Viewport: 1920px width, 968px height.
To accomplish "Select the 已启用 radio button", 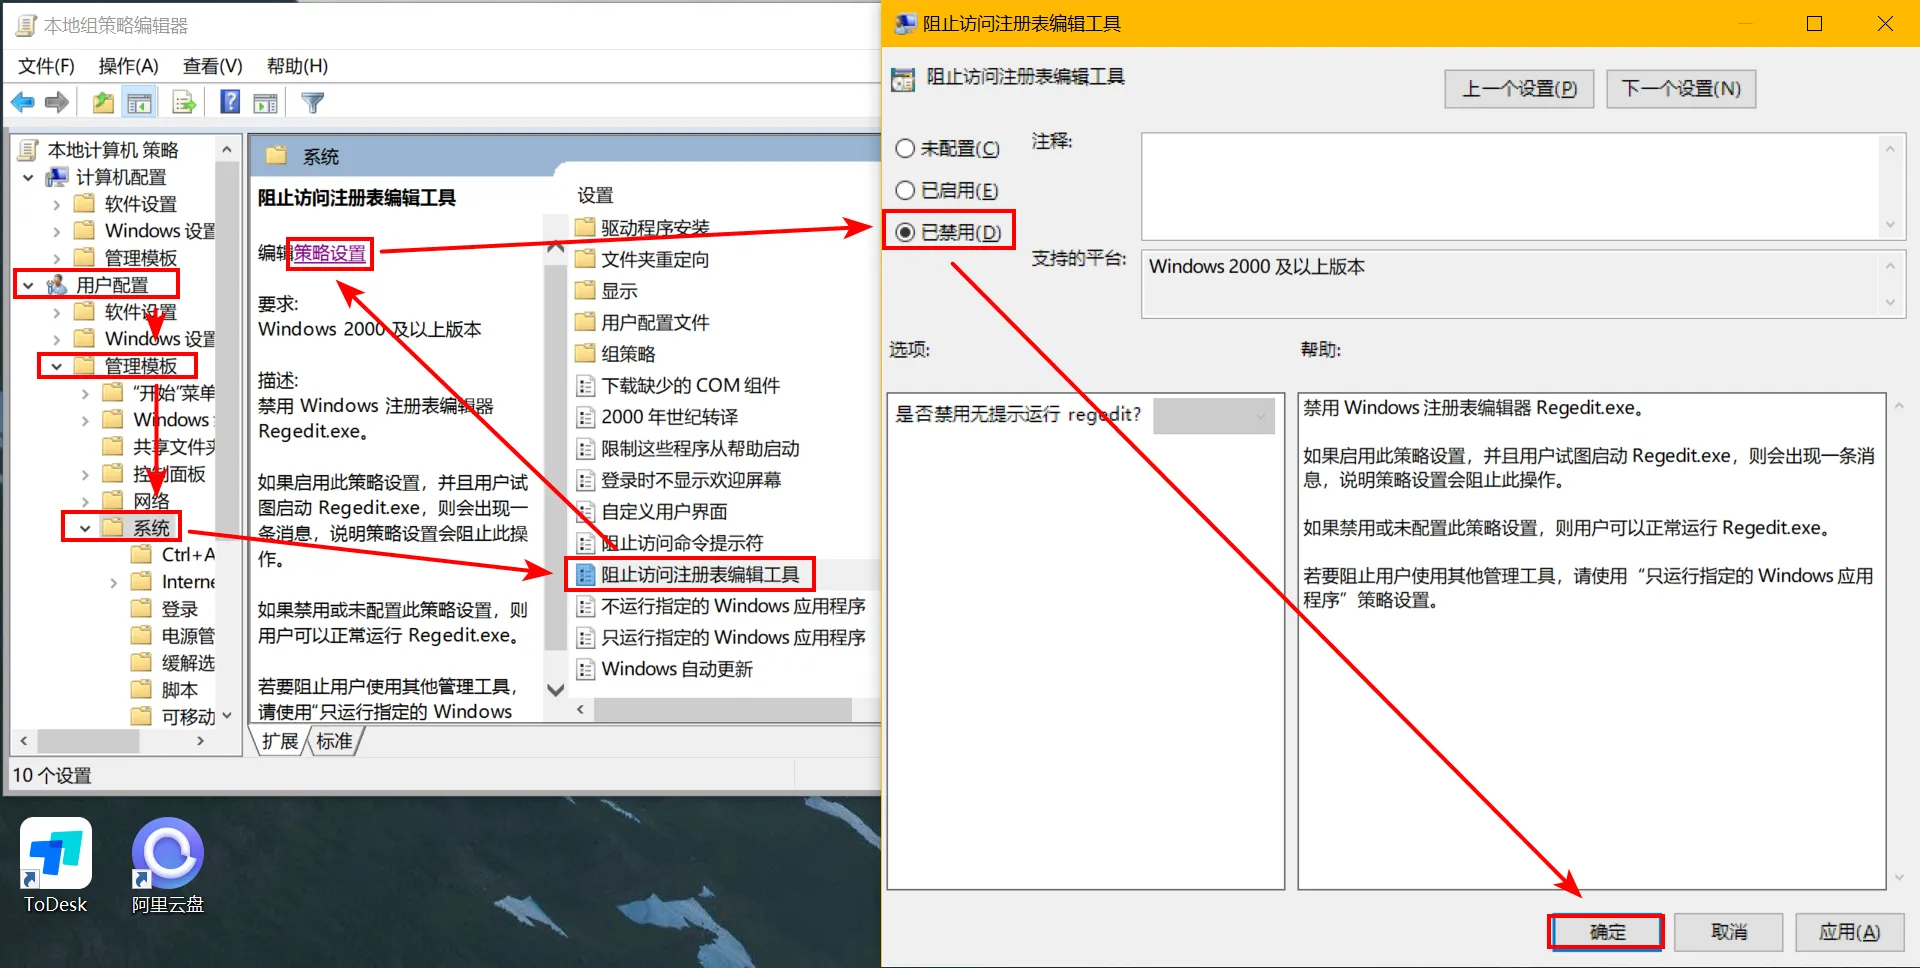I will tap(905, 191).
